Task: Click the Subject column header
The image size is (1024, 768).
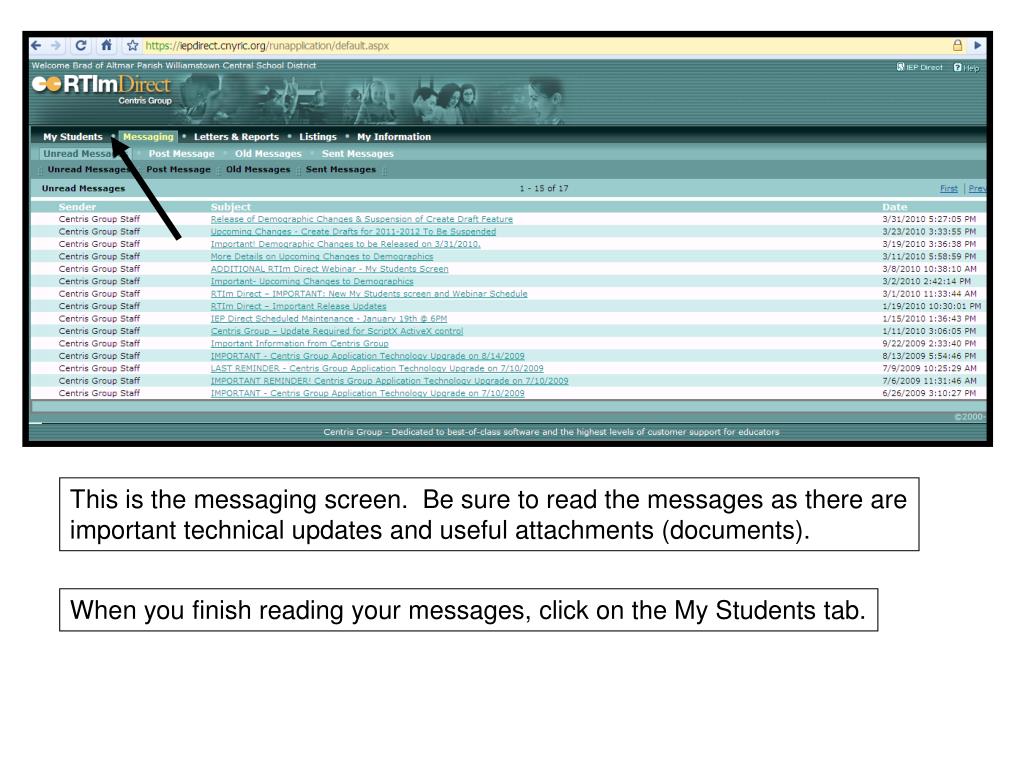Action: click(x=231, y=206)
